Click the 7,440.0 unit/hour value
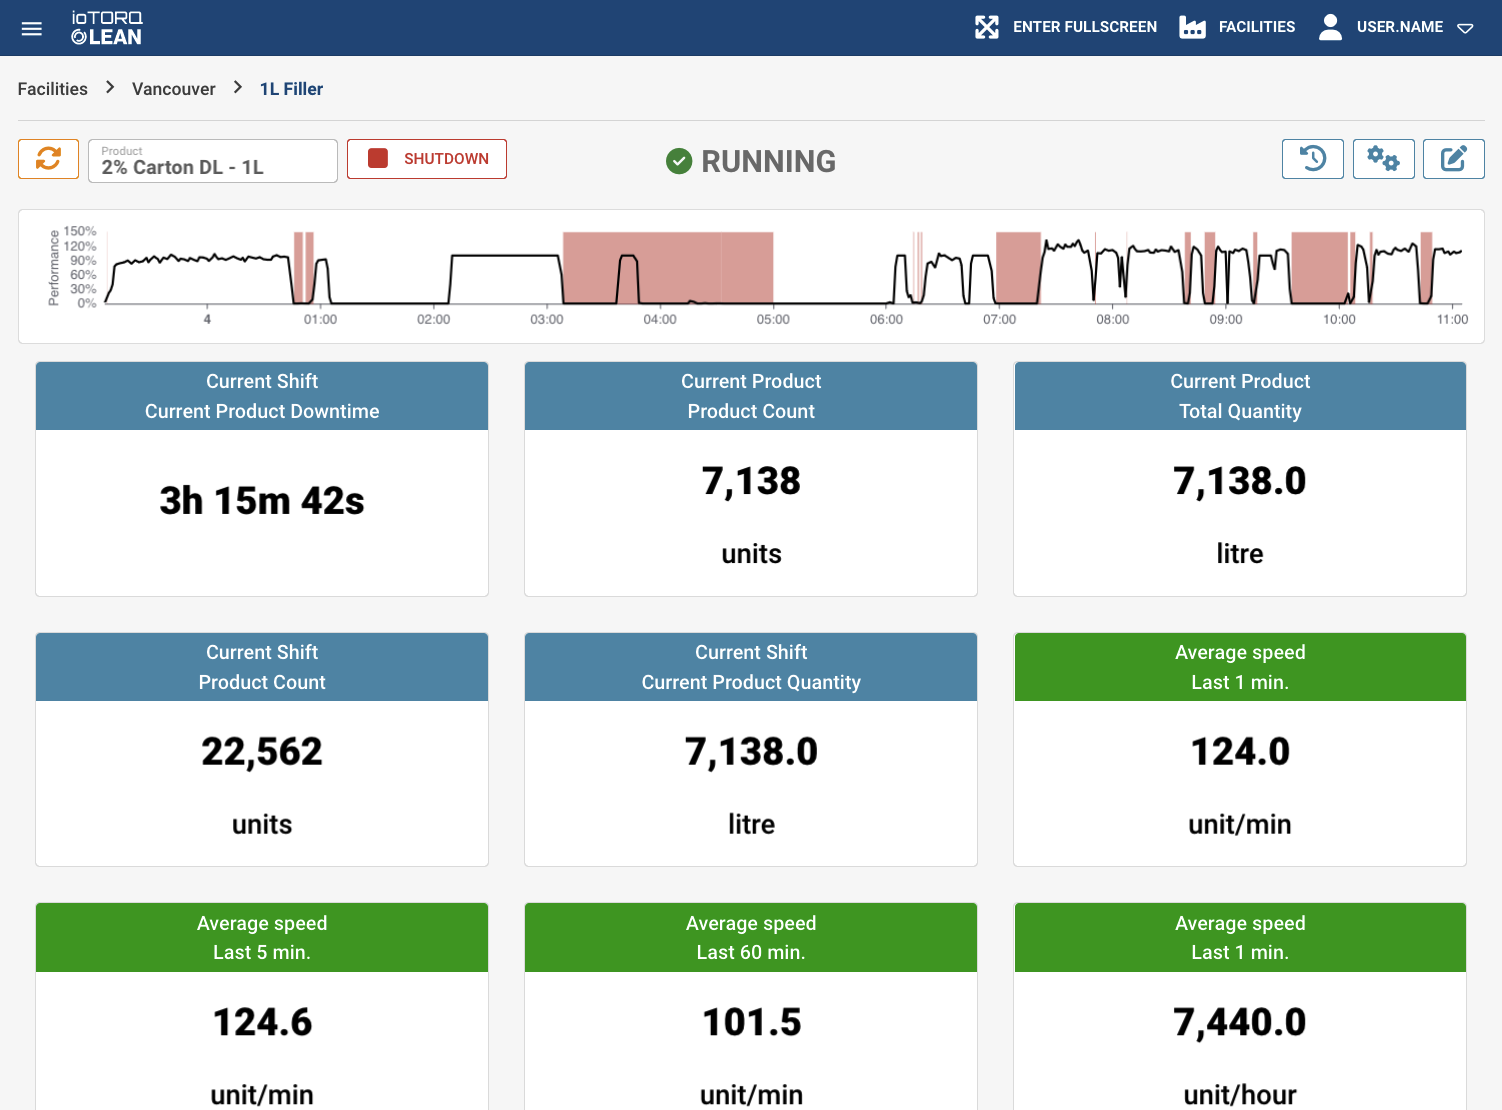Screen dimensions: 1502x1110 [1240, 1023]
